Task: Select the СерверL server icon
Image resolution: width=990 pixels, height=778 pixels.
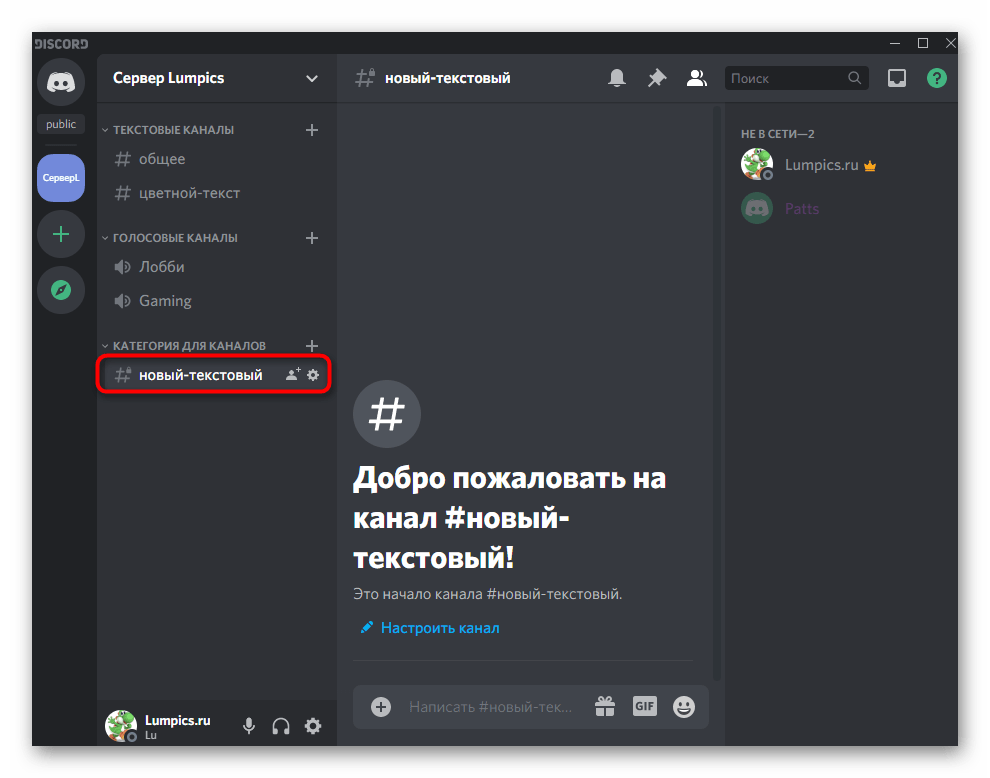Action: tap(61, 178)
